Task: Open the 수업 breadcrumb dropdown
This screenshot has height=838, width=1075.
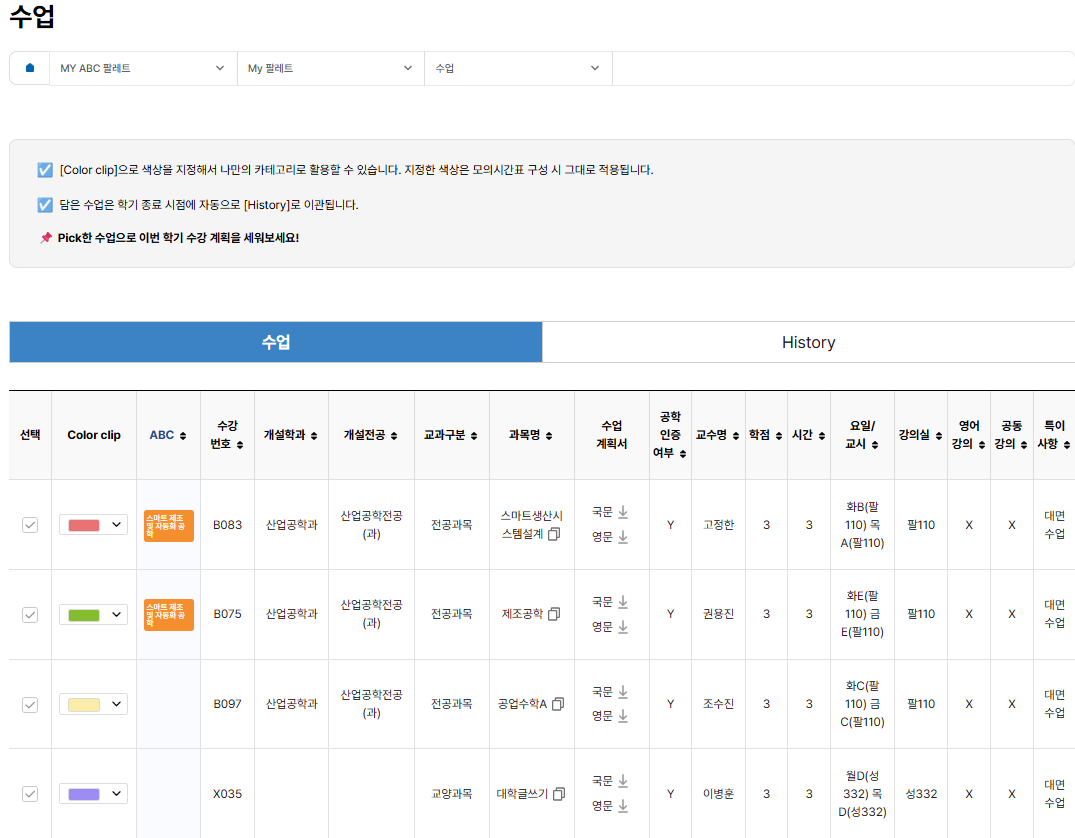Action: [517, 68]
